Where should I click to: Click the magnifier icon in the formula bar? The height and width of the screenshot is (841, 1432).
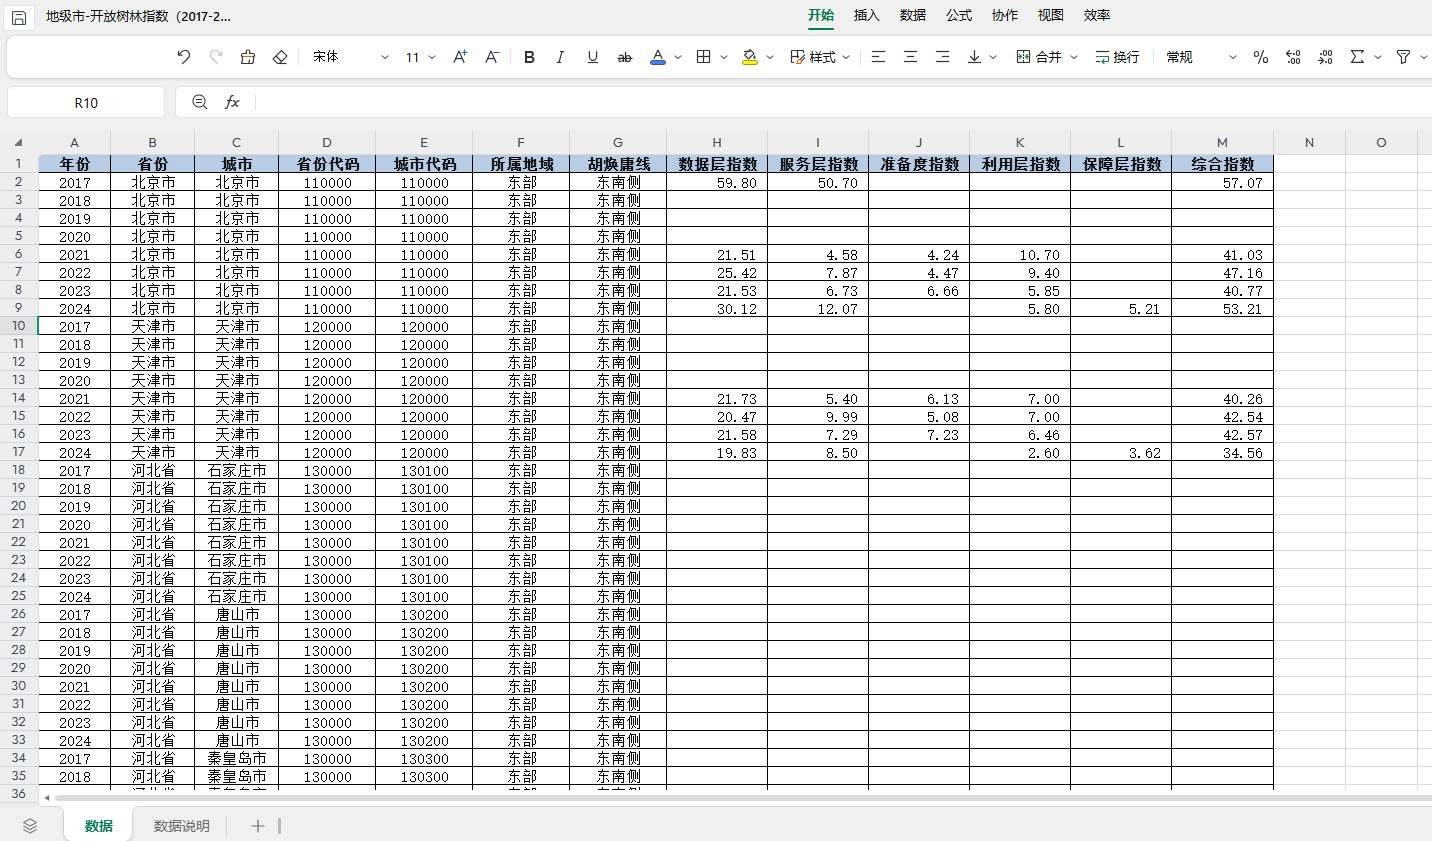(x=200, y=102)
